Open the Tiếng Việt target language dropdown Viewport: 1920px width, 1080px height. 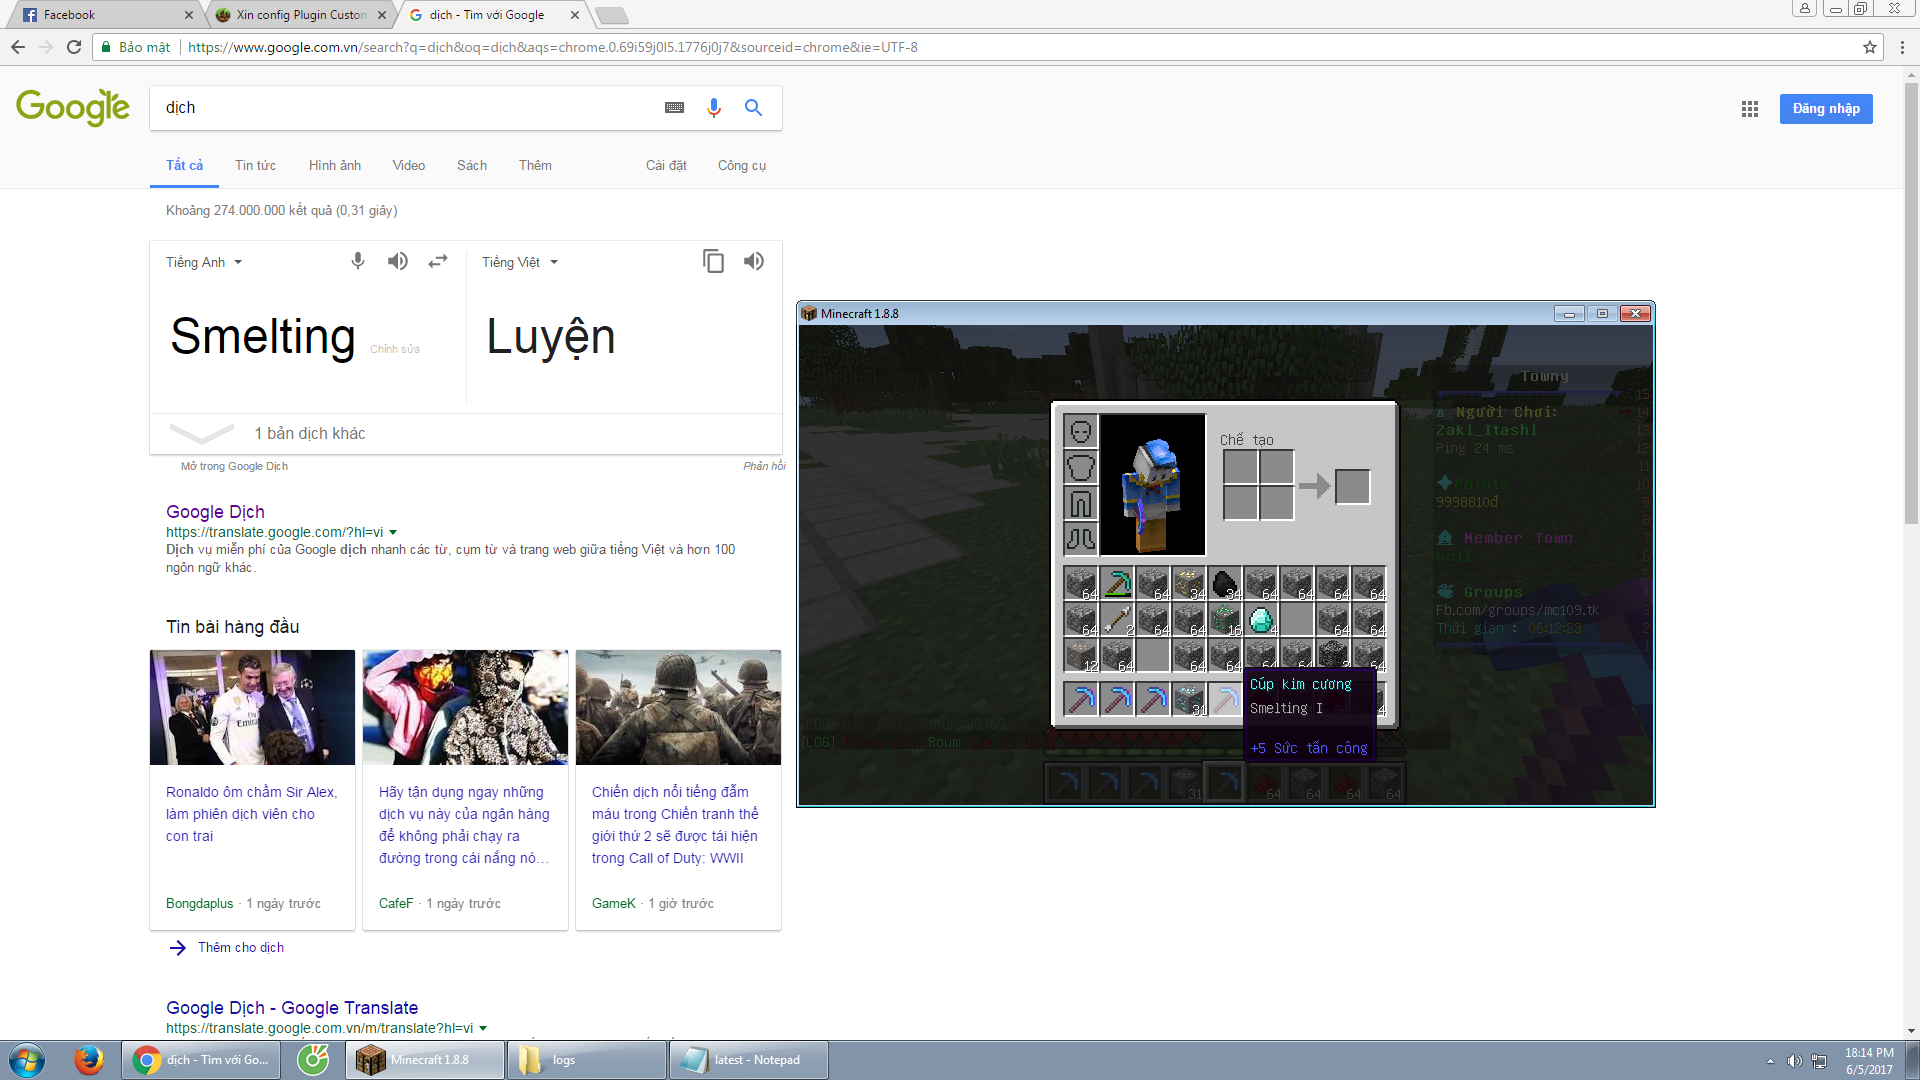point(519,262)
